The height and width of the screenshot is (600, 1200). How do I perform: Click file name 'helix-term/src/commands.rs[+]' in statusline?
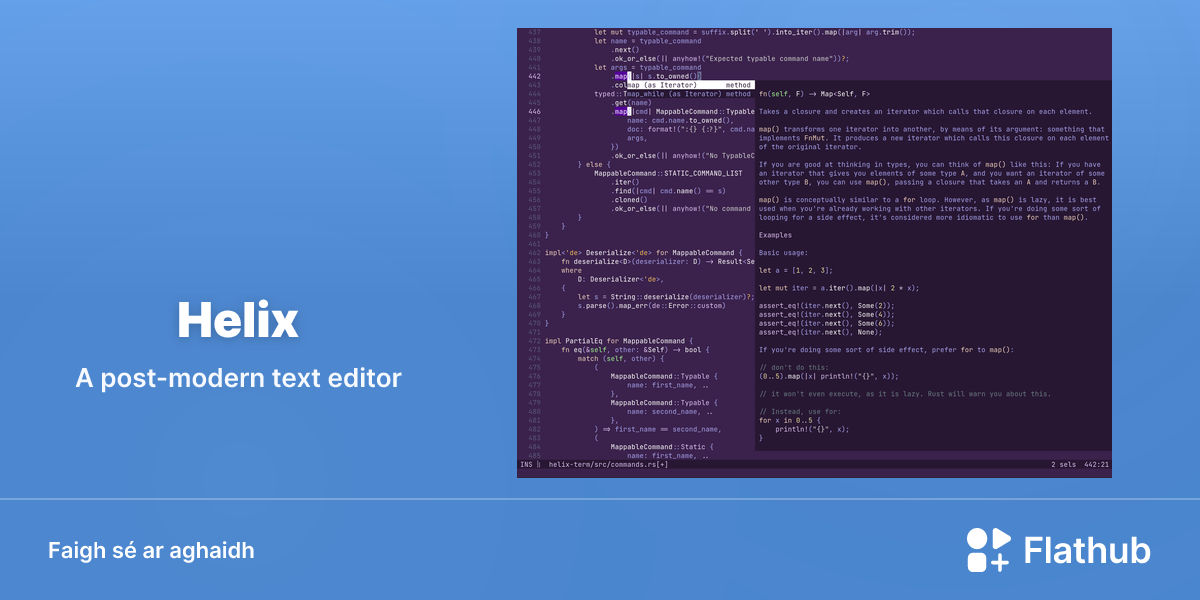[x=608, y=465]
